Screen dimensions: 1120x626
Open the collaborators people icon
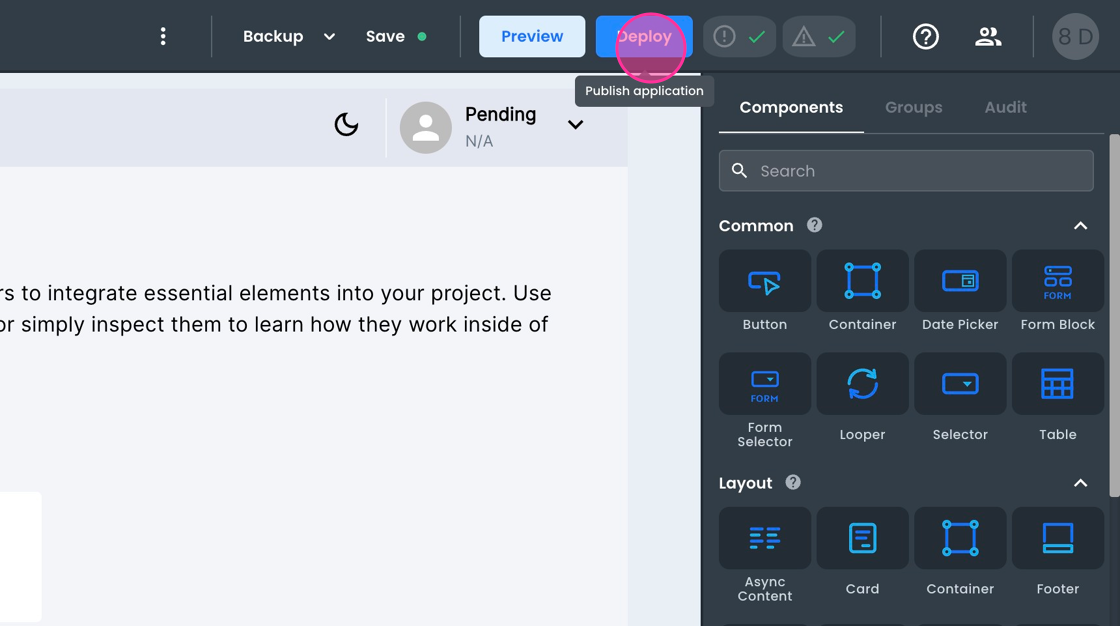[988, 37]
